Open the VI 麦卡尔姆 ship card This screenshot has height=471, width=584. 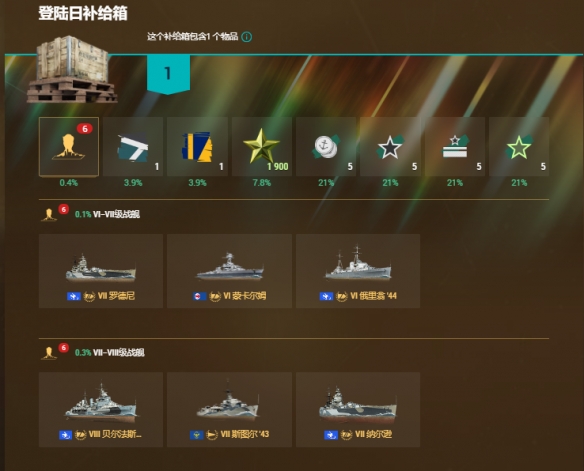pyautogui.click(x=229, y=271)
